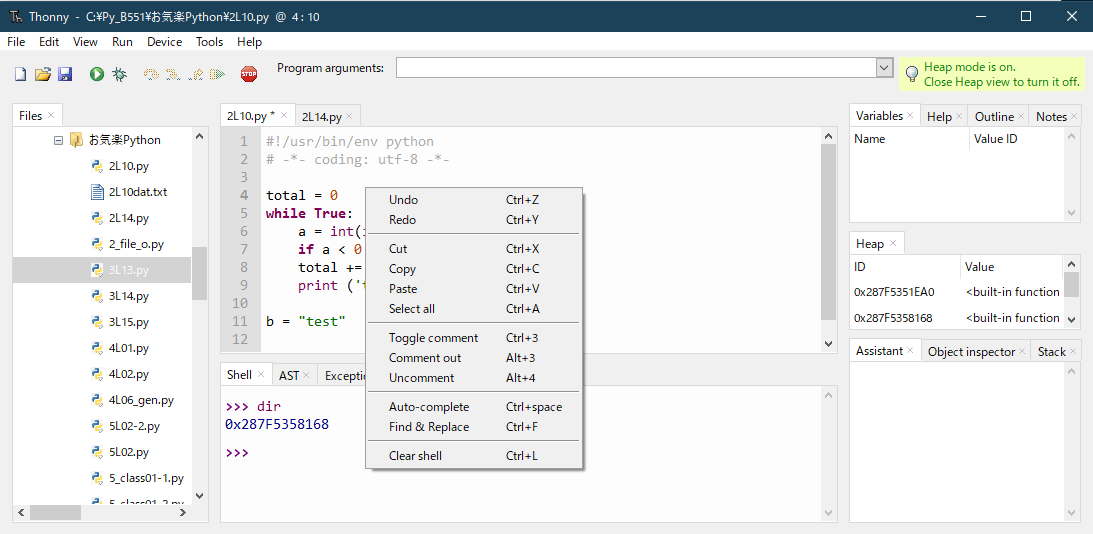
Task: Click the Save floppy disk icon
Action: pos(65,74)
